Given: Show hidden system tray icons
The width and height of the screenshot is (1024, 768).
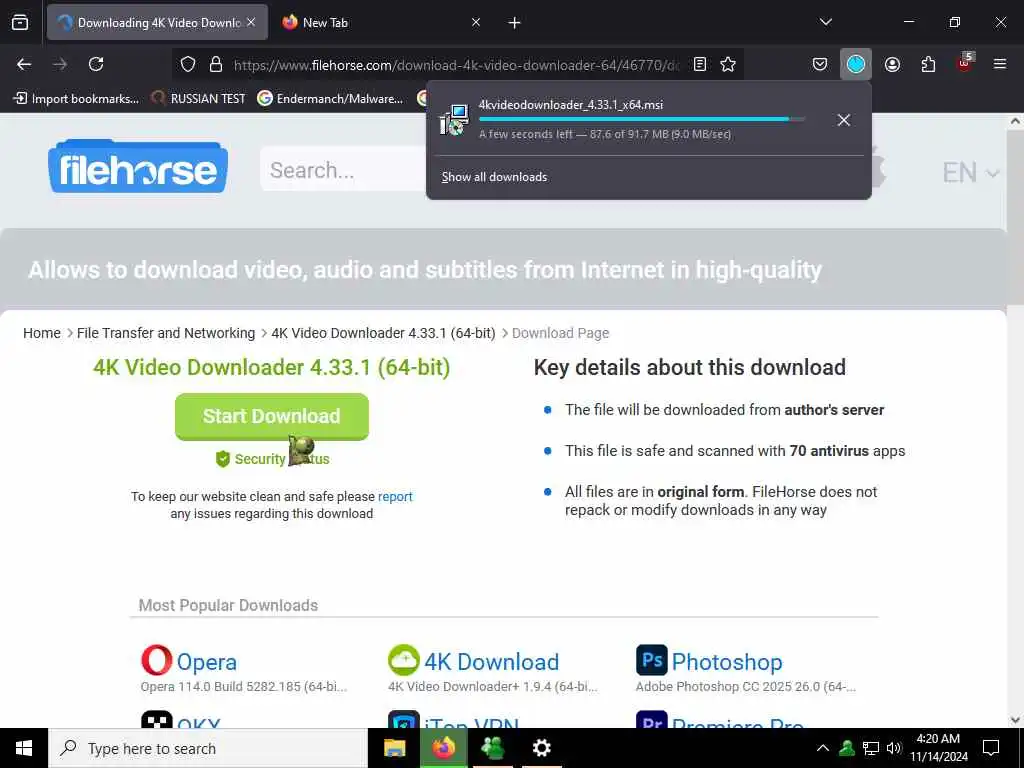Looking at the screenshot, I should click(822, 748).
